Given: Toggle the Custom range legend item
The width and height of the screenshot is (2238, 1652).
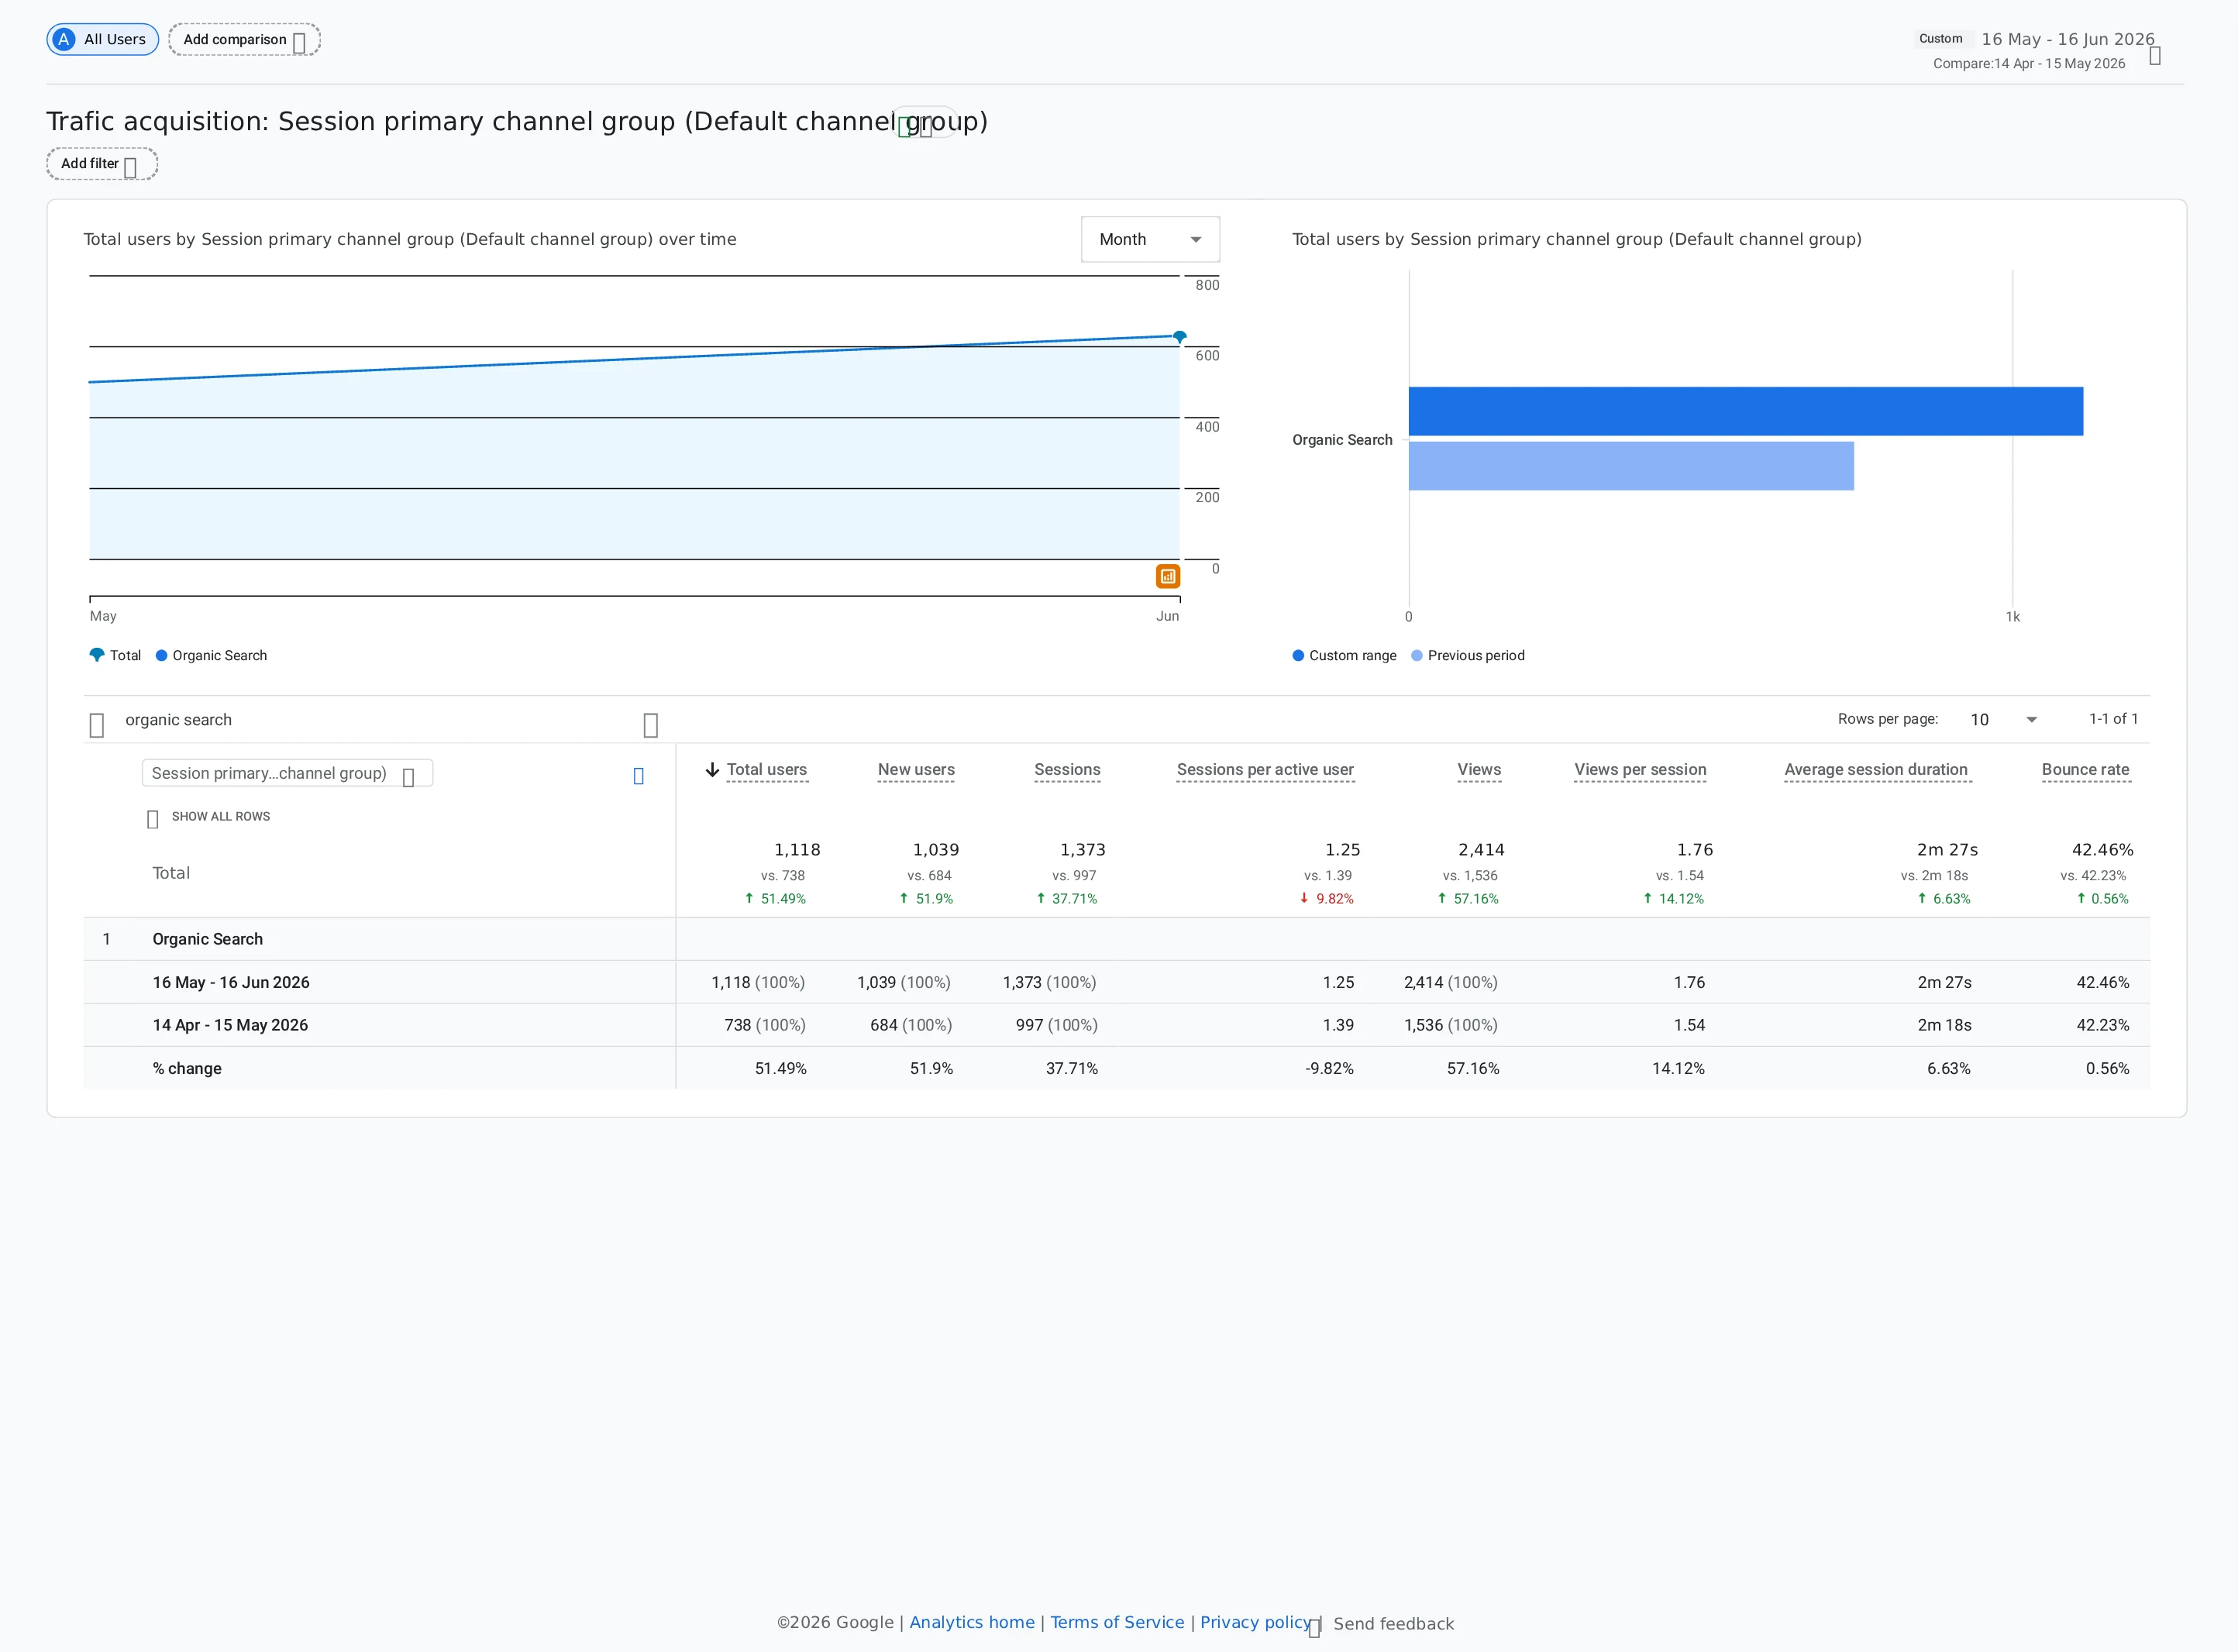Looking at the screenshot, I should click(1344, 655).
